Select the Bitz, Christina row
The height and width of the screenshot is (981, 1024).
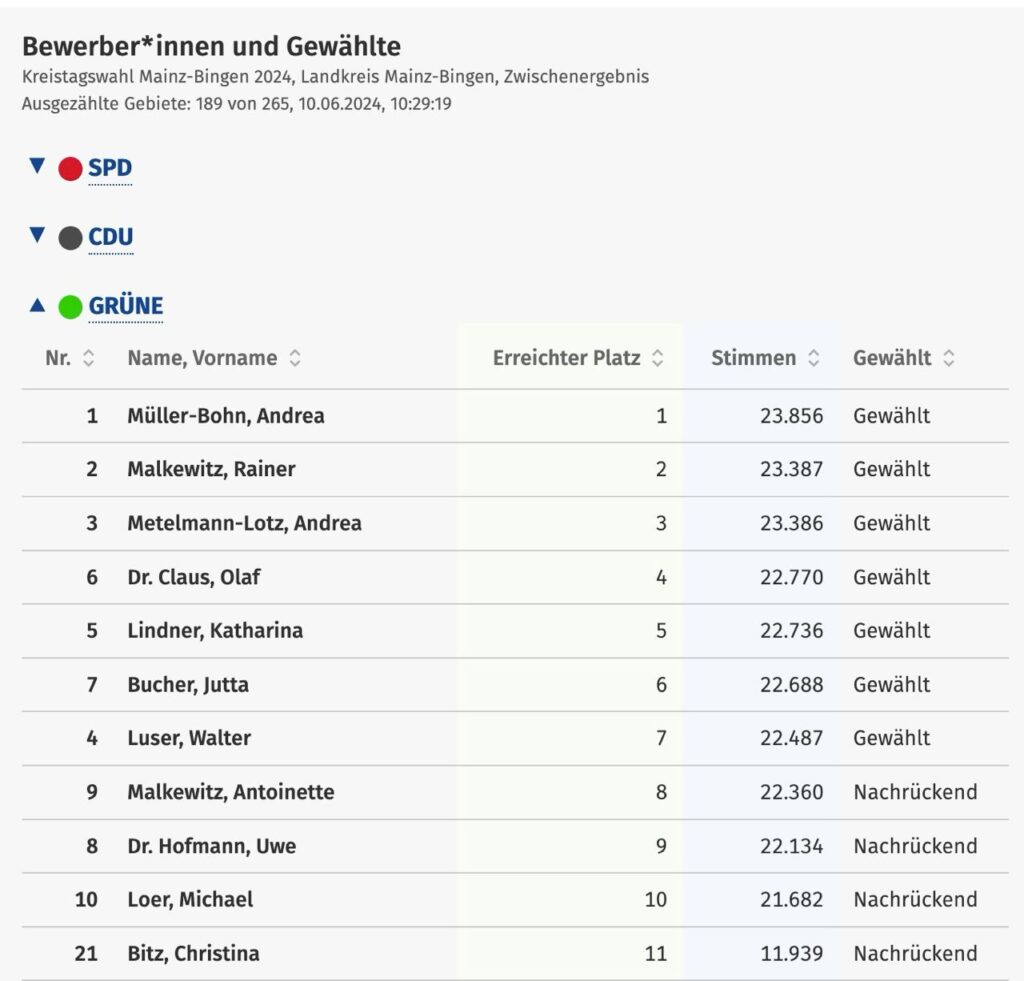[x=515, y=954]
